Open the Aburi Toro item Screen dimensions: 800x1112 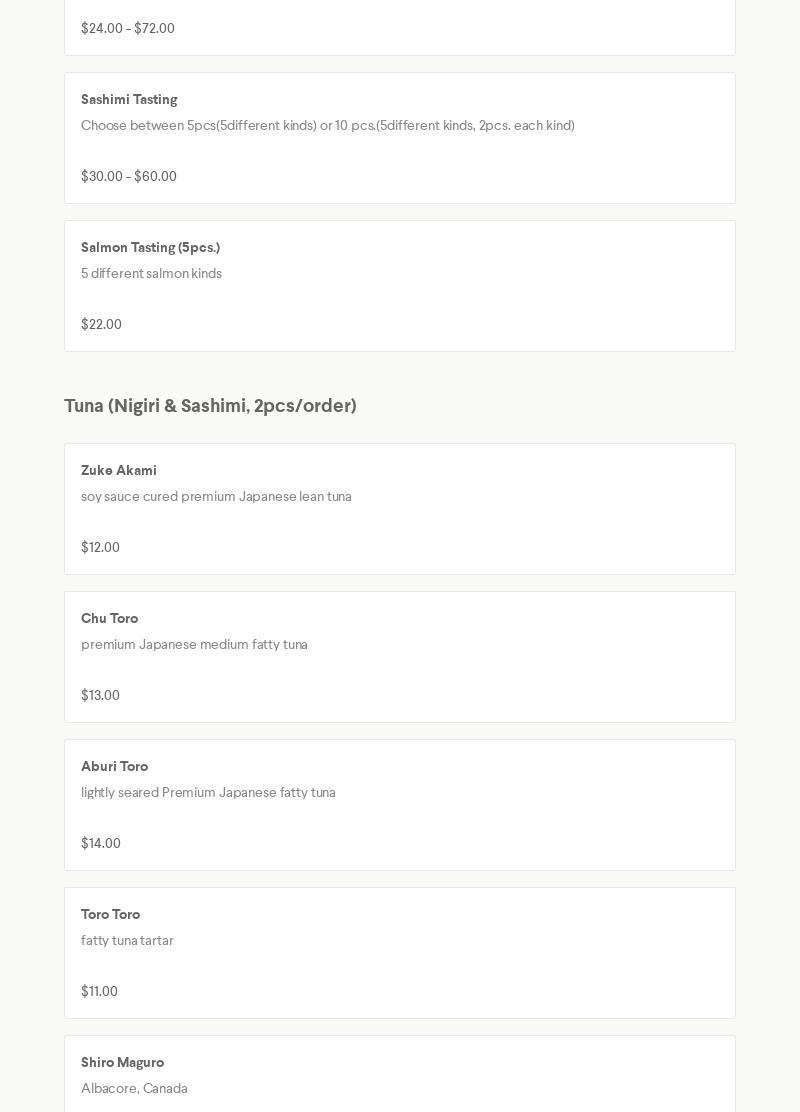coord(114,767)
